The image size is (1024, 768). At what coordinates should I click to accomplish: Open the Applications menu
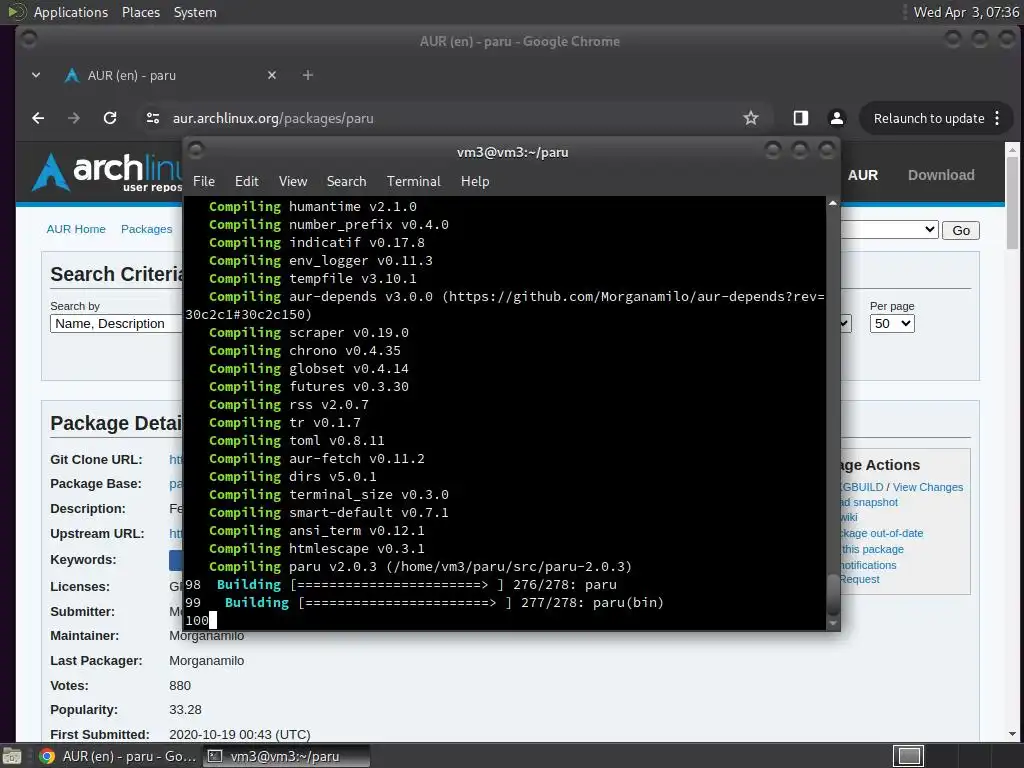pos(71,12)
